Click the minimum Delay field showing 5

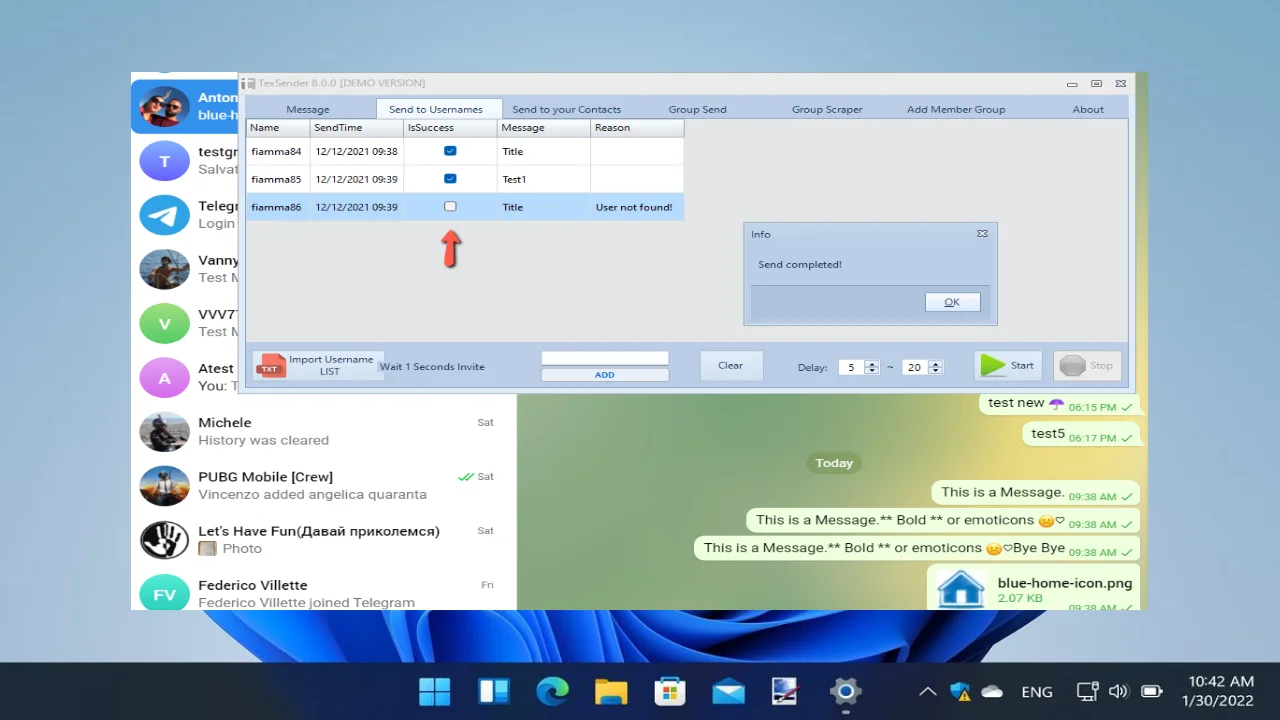click(851, 367)
